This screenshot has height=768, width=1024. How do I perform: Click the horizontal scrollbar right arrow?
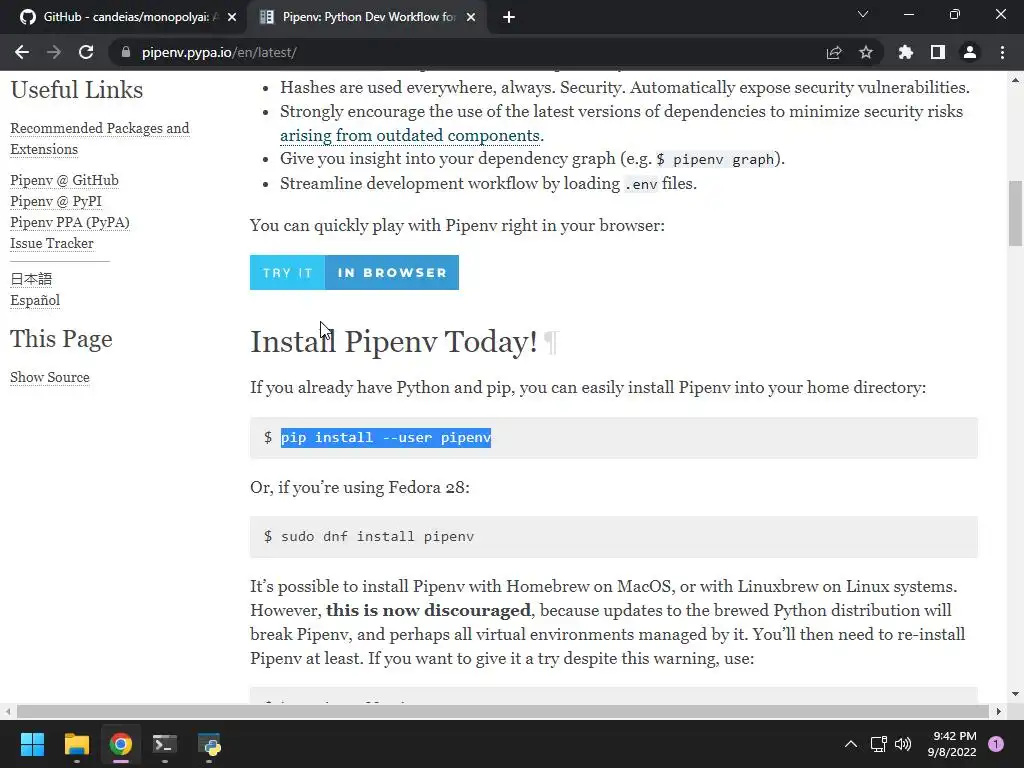[x=998, y=711]
